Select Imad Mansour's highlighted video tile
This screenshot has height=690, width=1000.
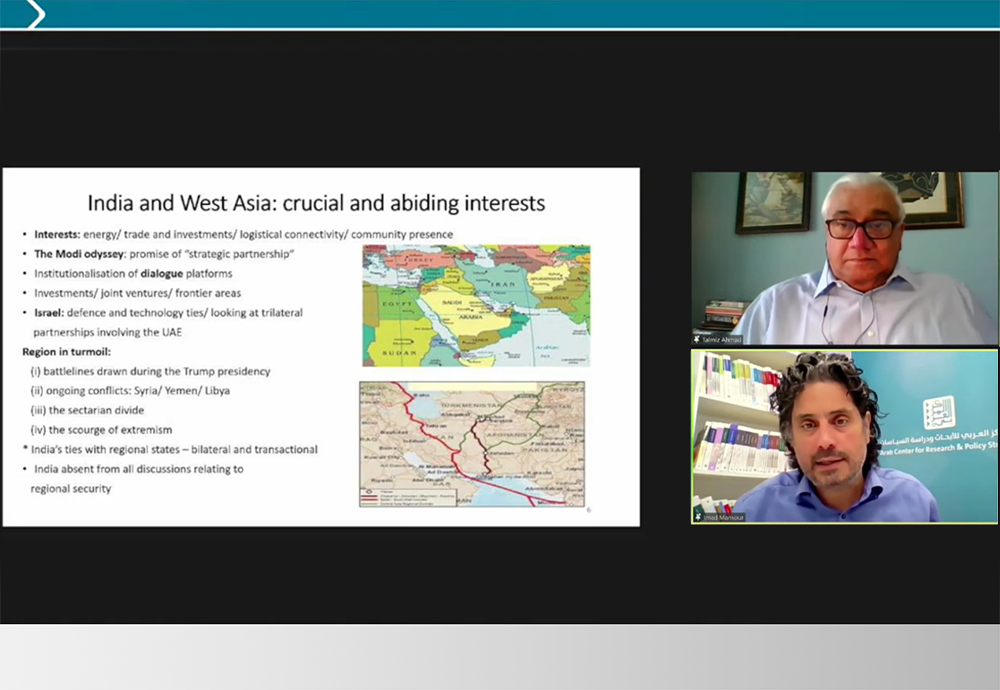click(843, 435)
